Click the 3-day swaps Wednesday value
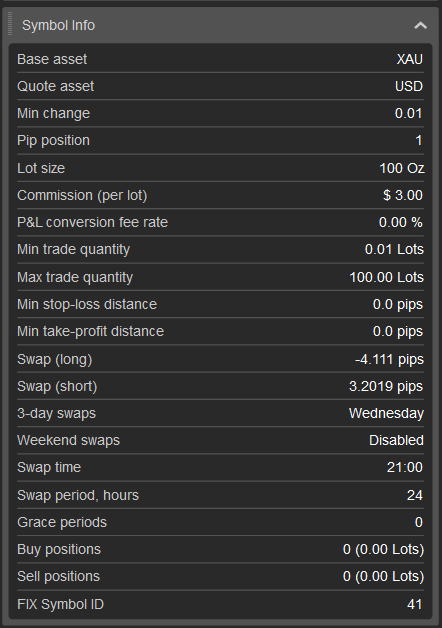Screen dimensions: 442x628 [386, 413]
